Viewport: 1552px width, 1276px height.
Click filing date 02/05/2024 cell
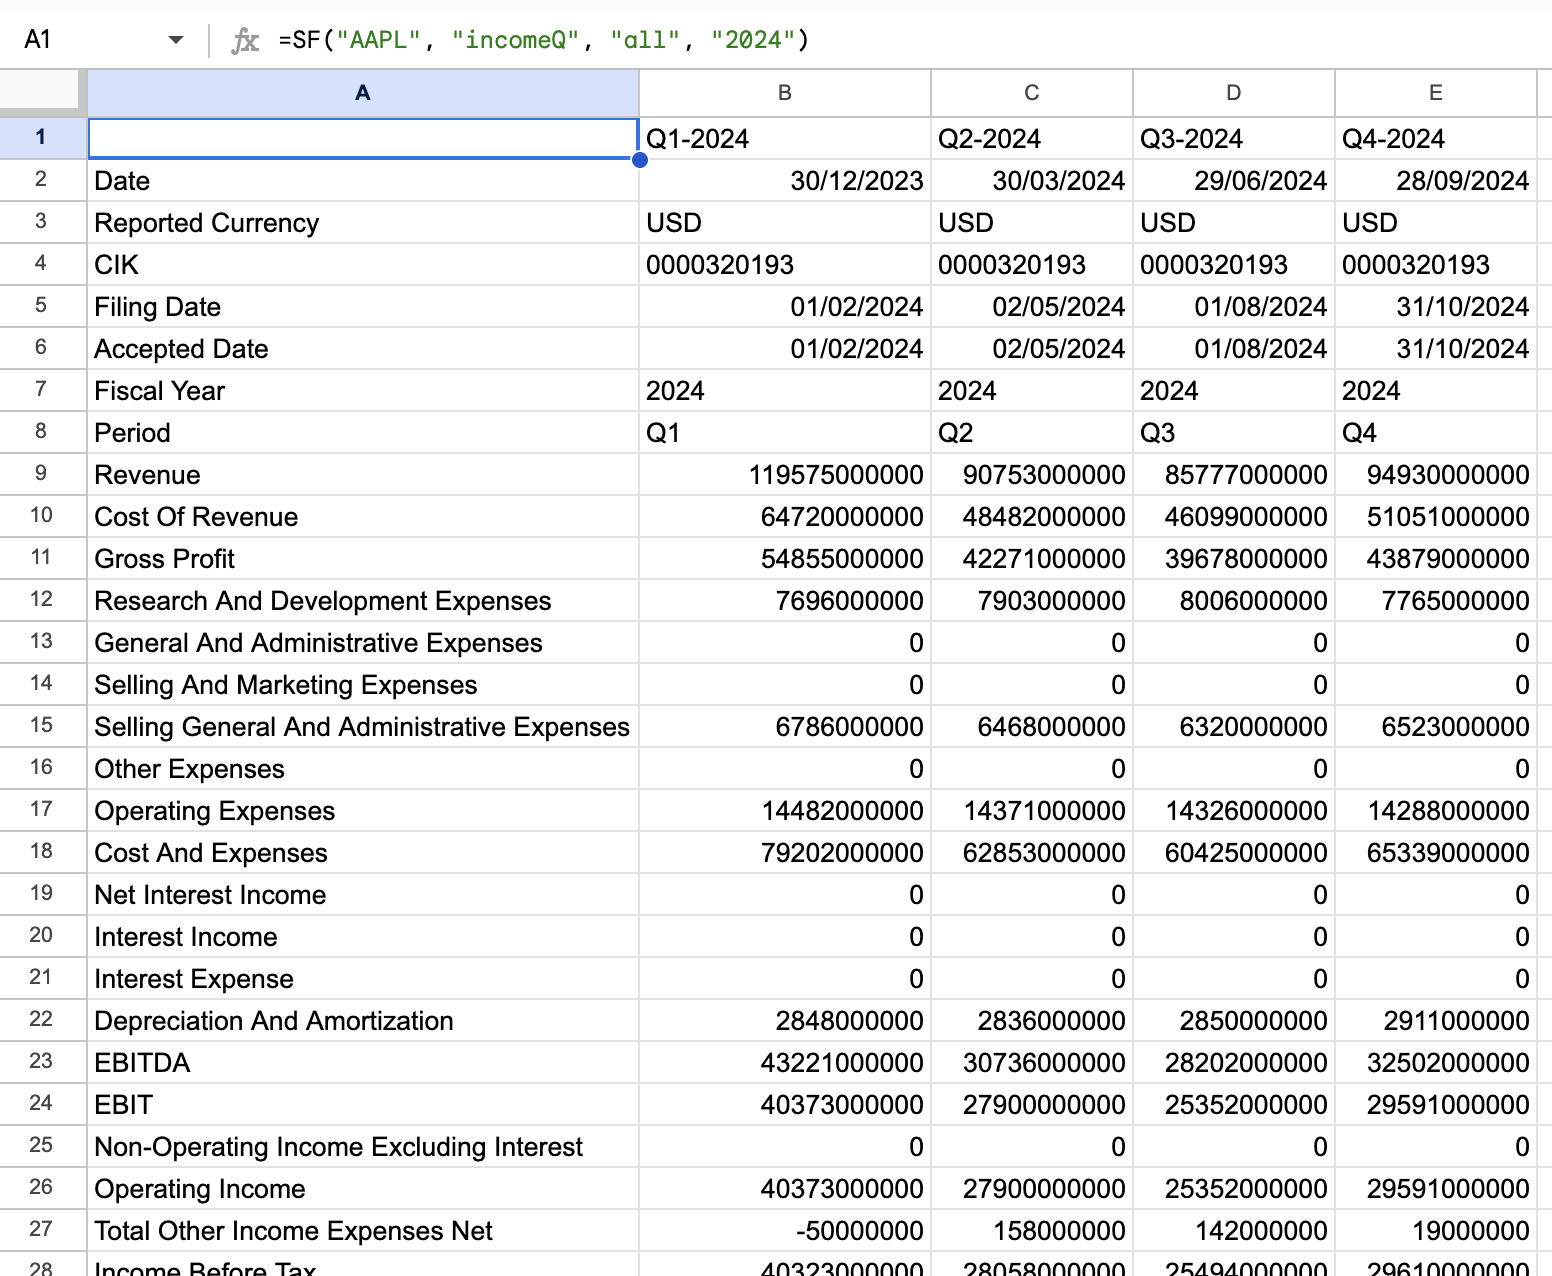[x=1032, y=307]
